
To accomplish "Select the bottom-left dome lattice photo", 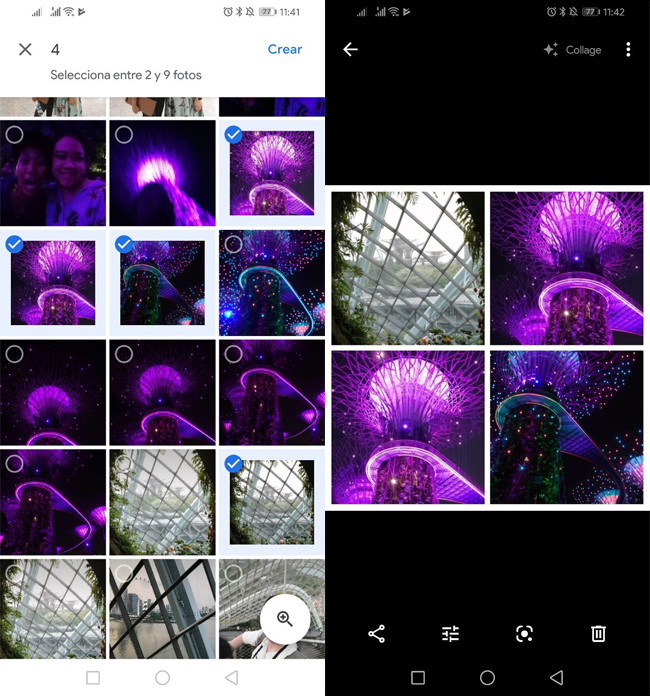I will click(x=53, y=609).
